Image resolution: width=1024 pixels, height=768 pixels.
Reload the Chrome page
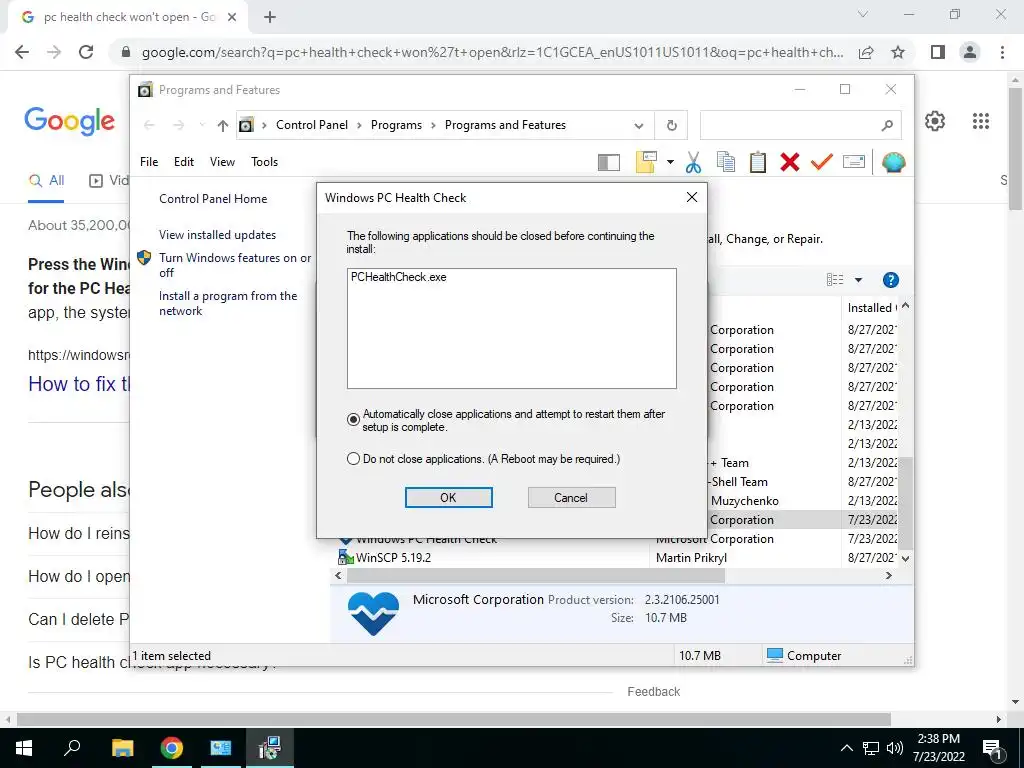86,52
